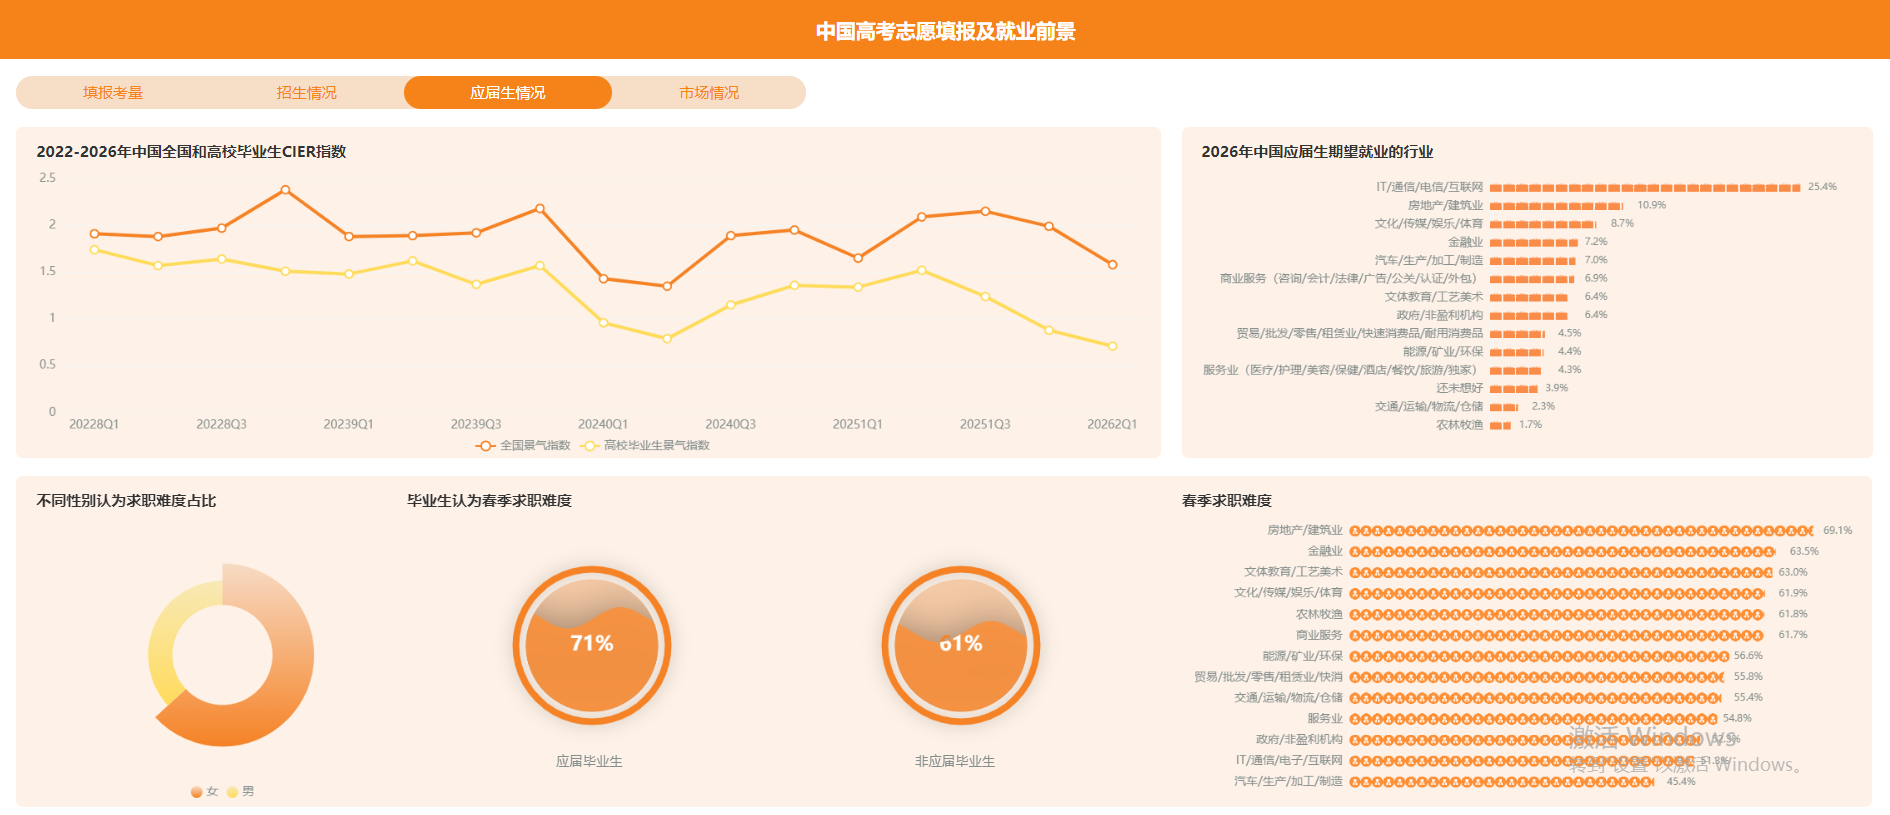Go to the 市场情况 tab
This screenshot has width=1890, height=815.
[709, 92]
